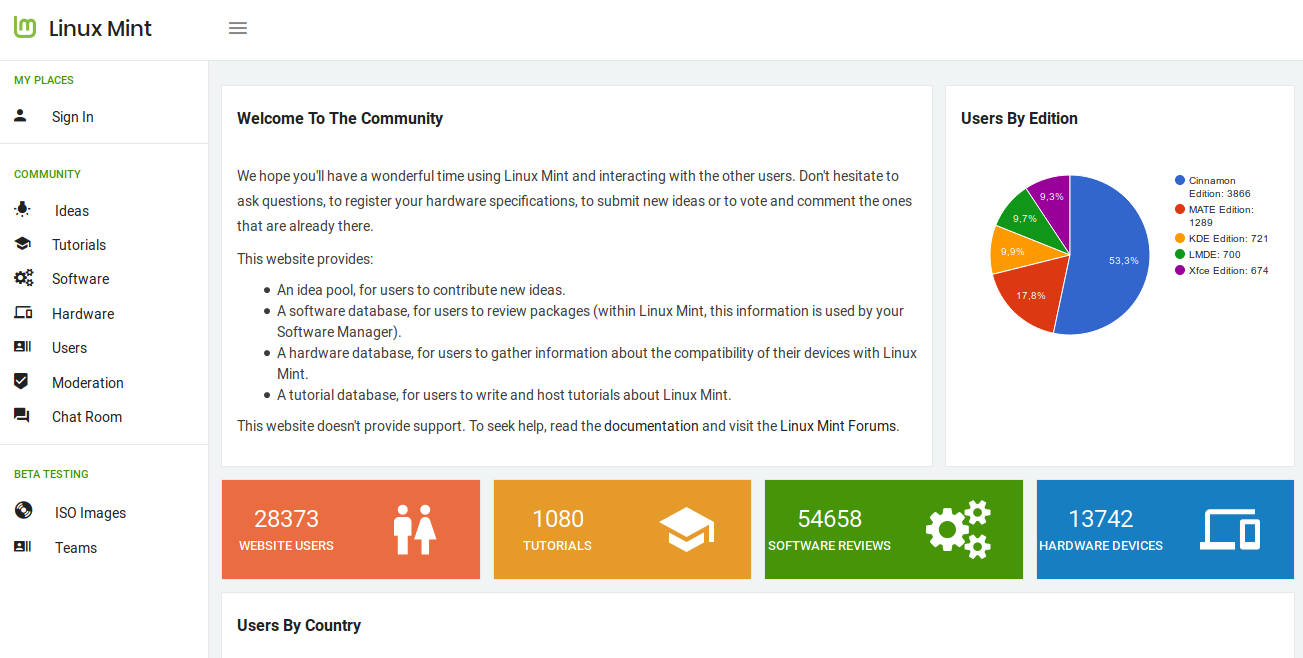Image resolution: width=1303 pixels, height=658 pixels.
Task: Select the MATE Edition: 1289 legend label
Action: click(1221, 216)
